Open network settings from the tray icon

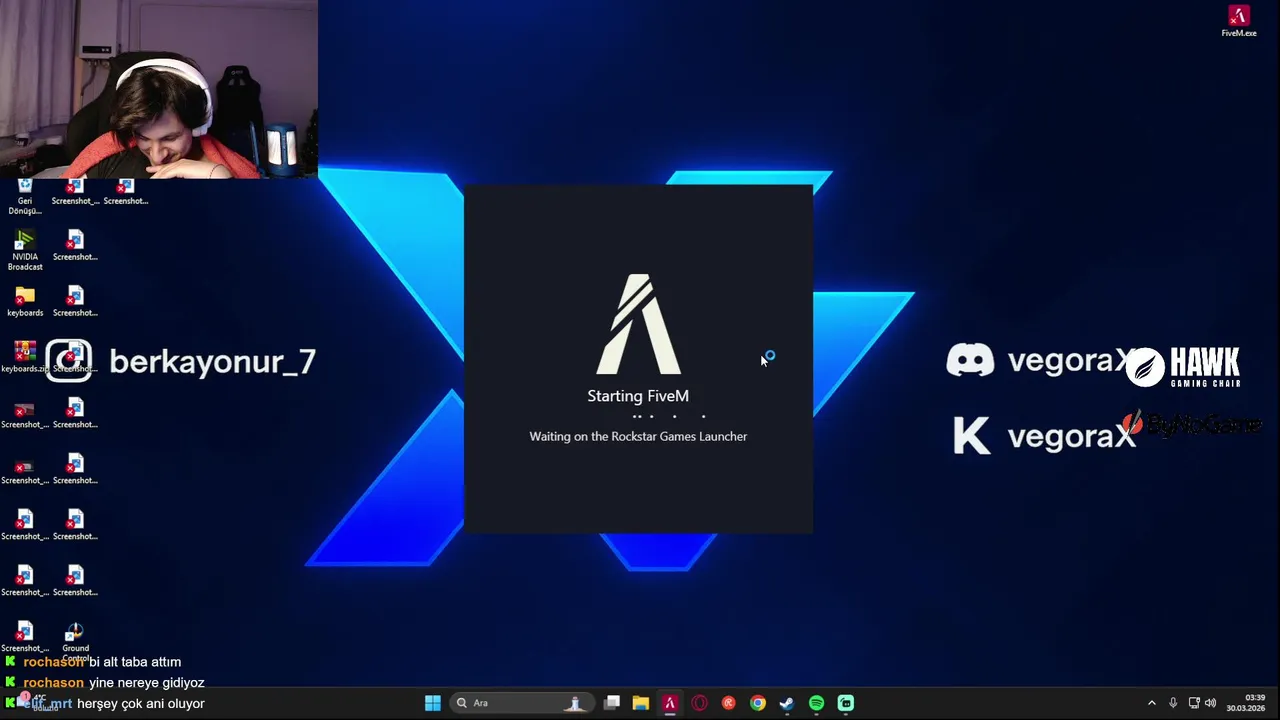tap(1194, 703)
